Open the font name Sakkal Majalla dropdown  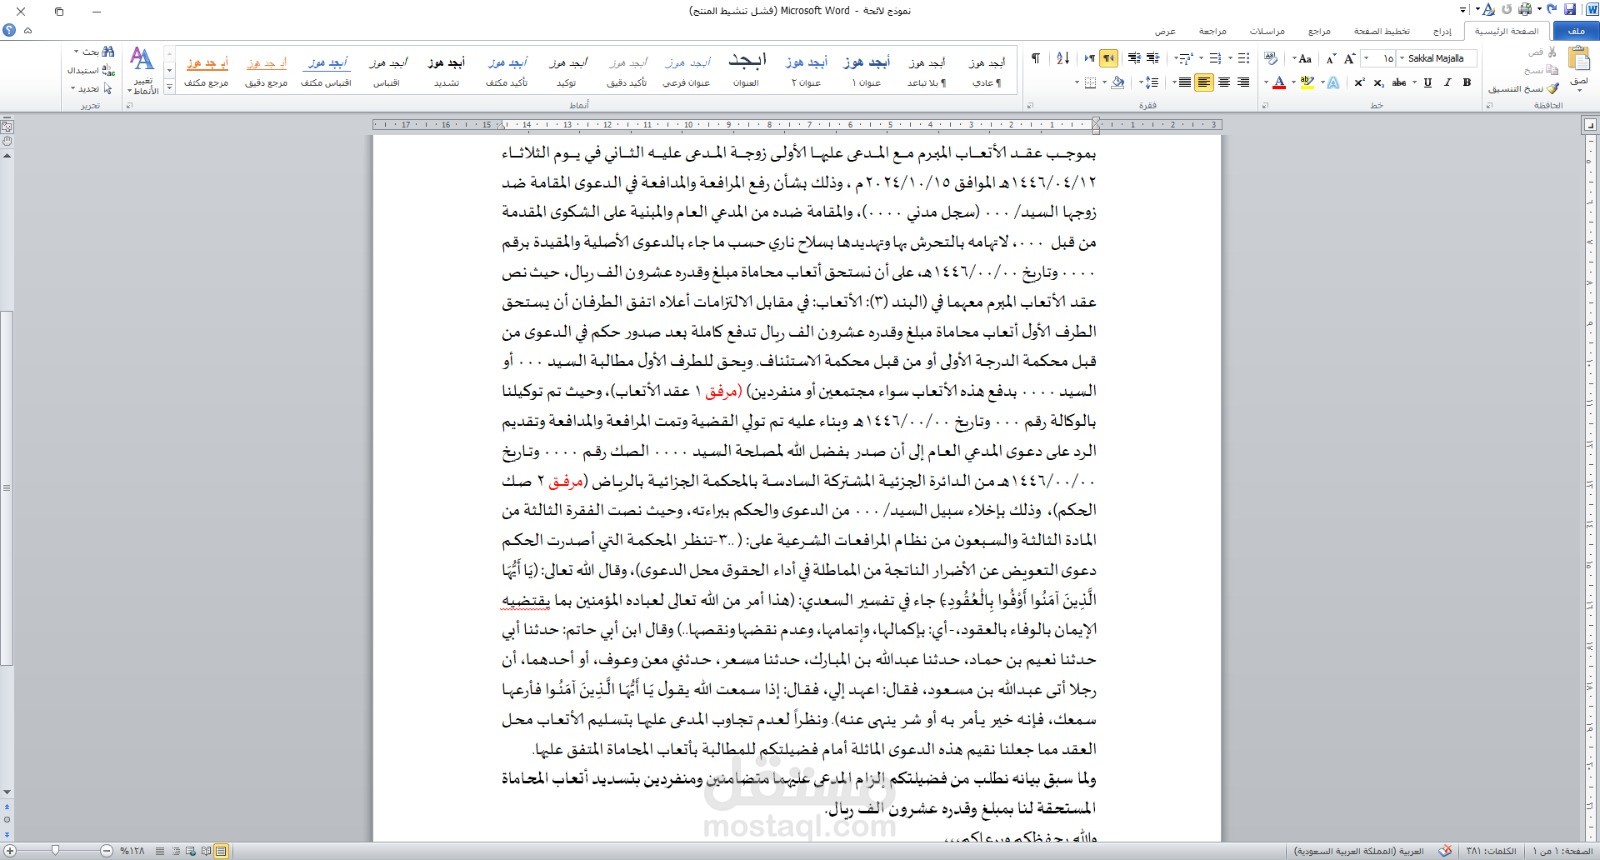click(1402, 58)
